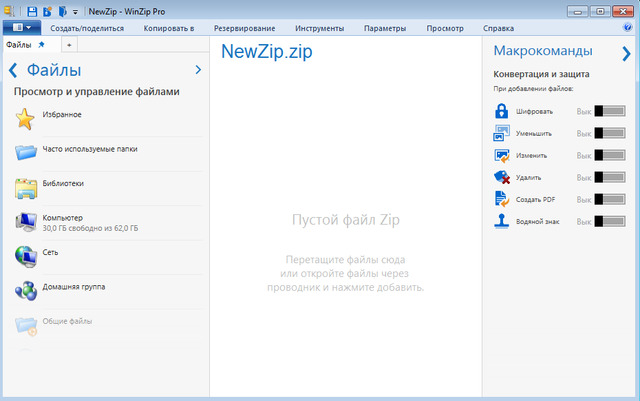Open the Домашняя группа icon
The height and width of the screenshot is (401, 640).
(26, 291)
